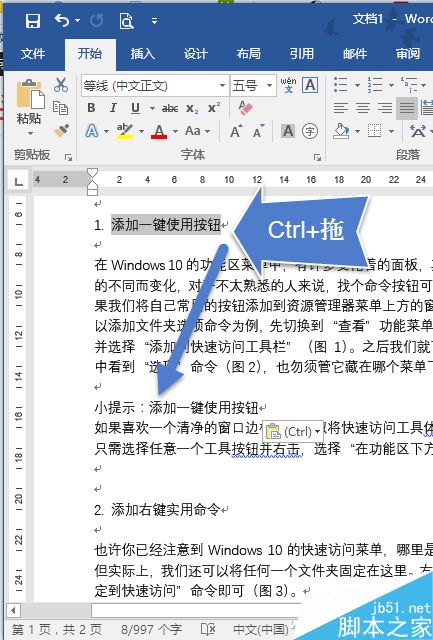Toggle character shading A icon
Image resolution: width=433 pixels, height=640 pixels.
pos(288,131)
